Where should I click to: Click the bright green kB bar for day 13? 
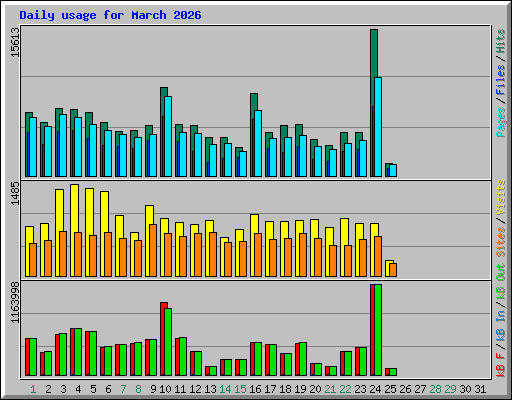[213, 371]
